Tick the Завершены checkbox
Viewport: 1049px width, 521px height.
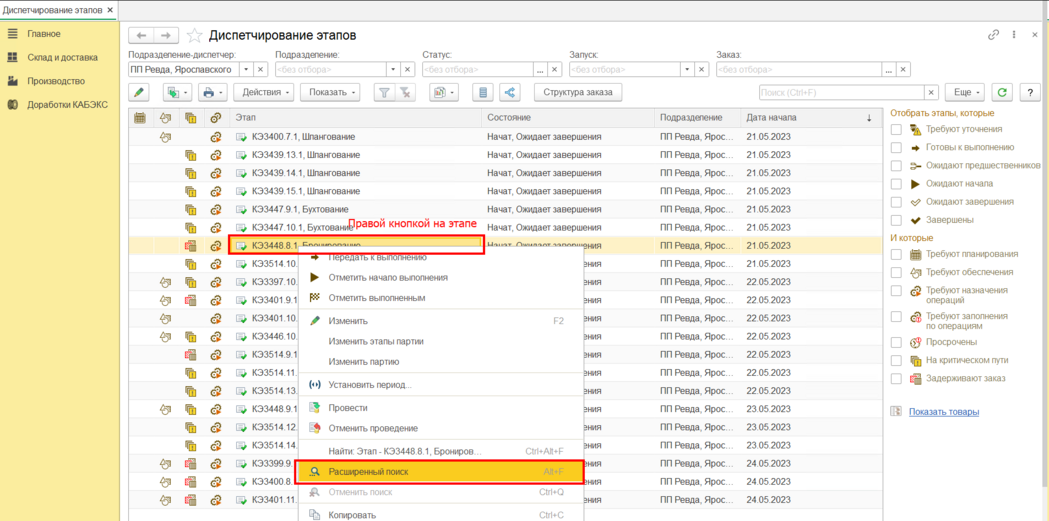tap(896, 219)
